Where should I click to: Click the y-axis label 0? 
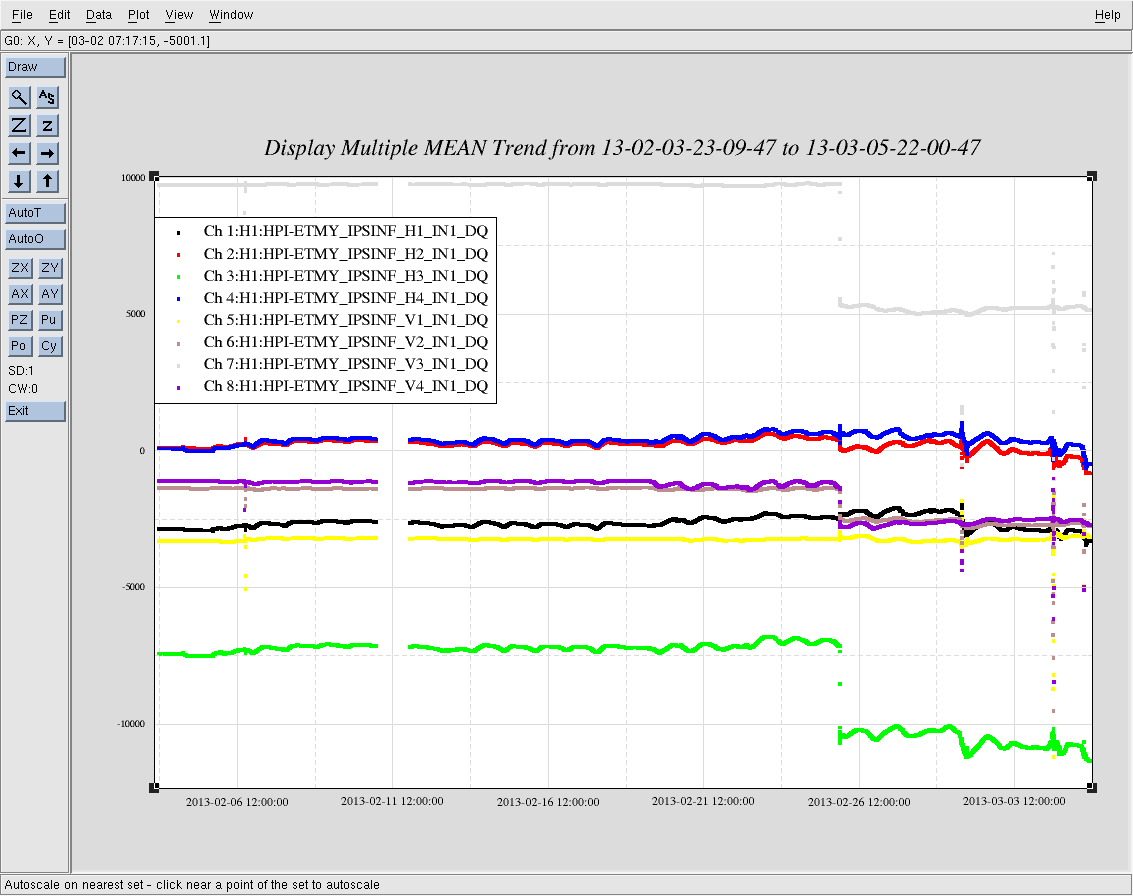[142, 451]
